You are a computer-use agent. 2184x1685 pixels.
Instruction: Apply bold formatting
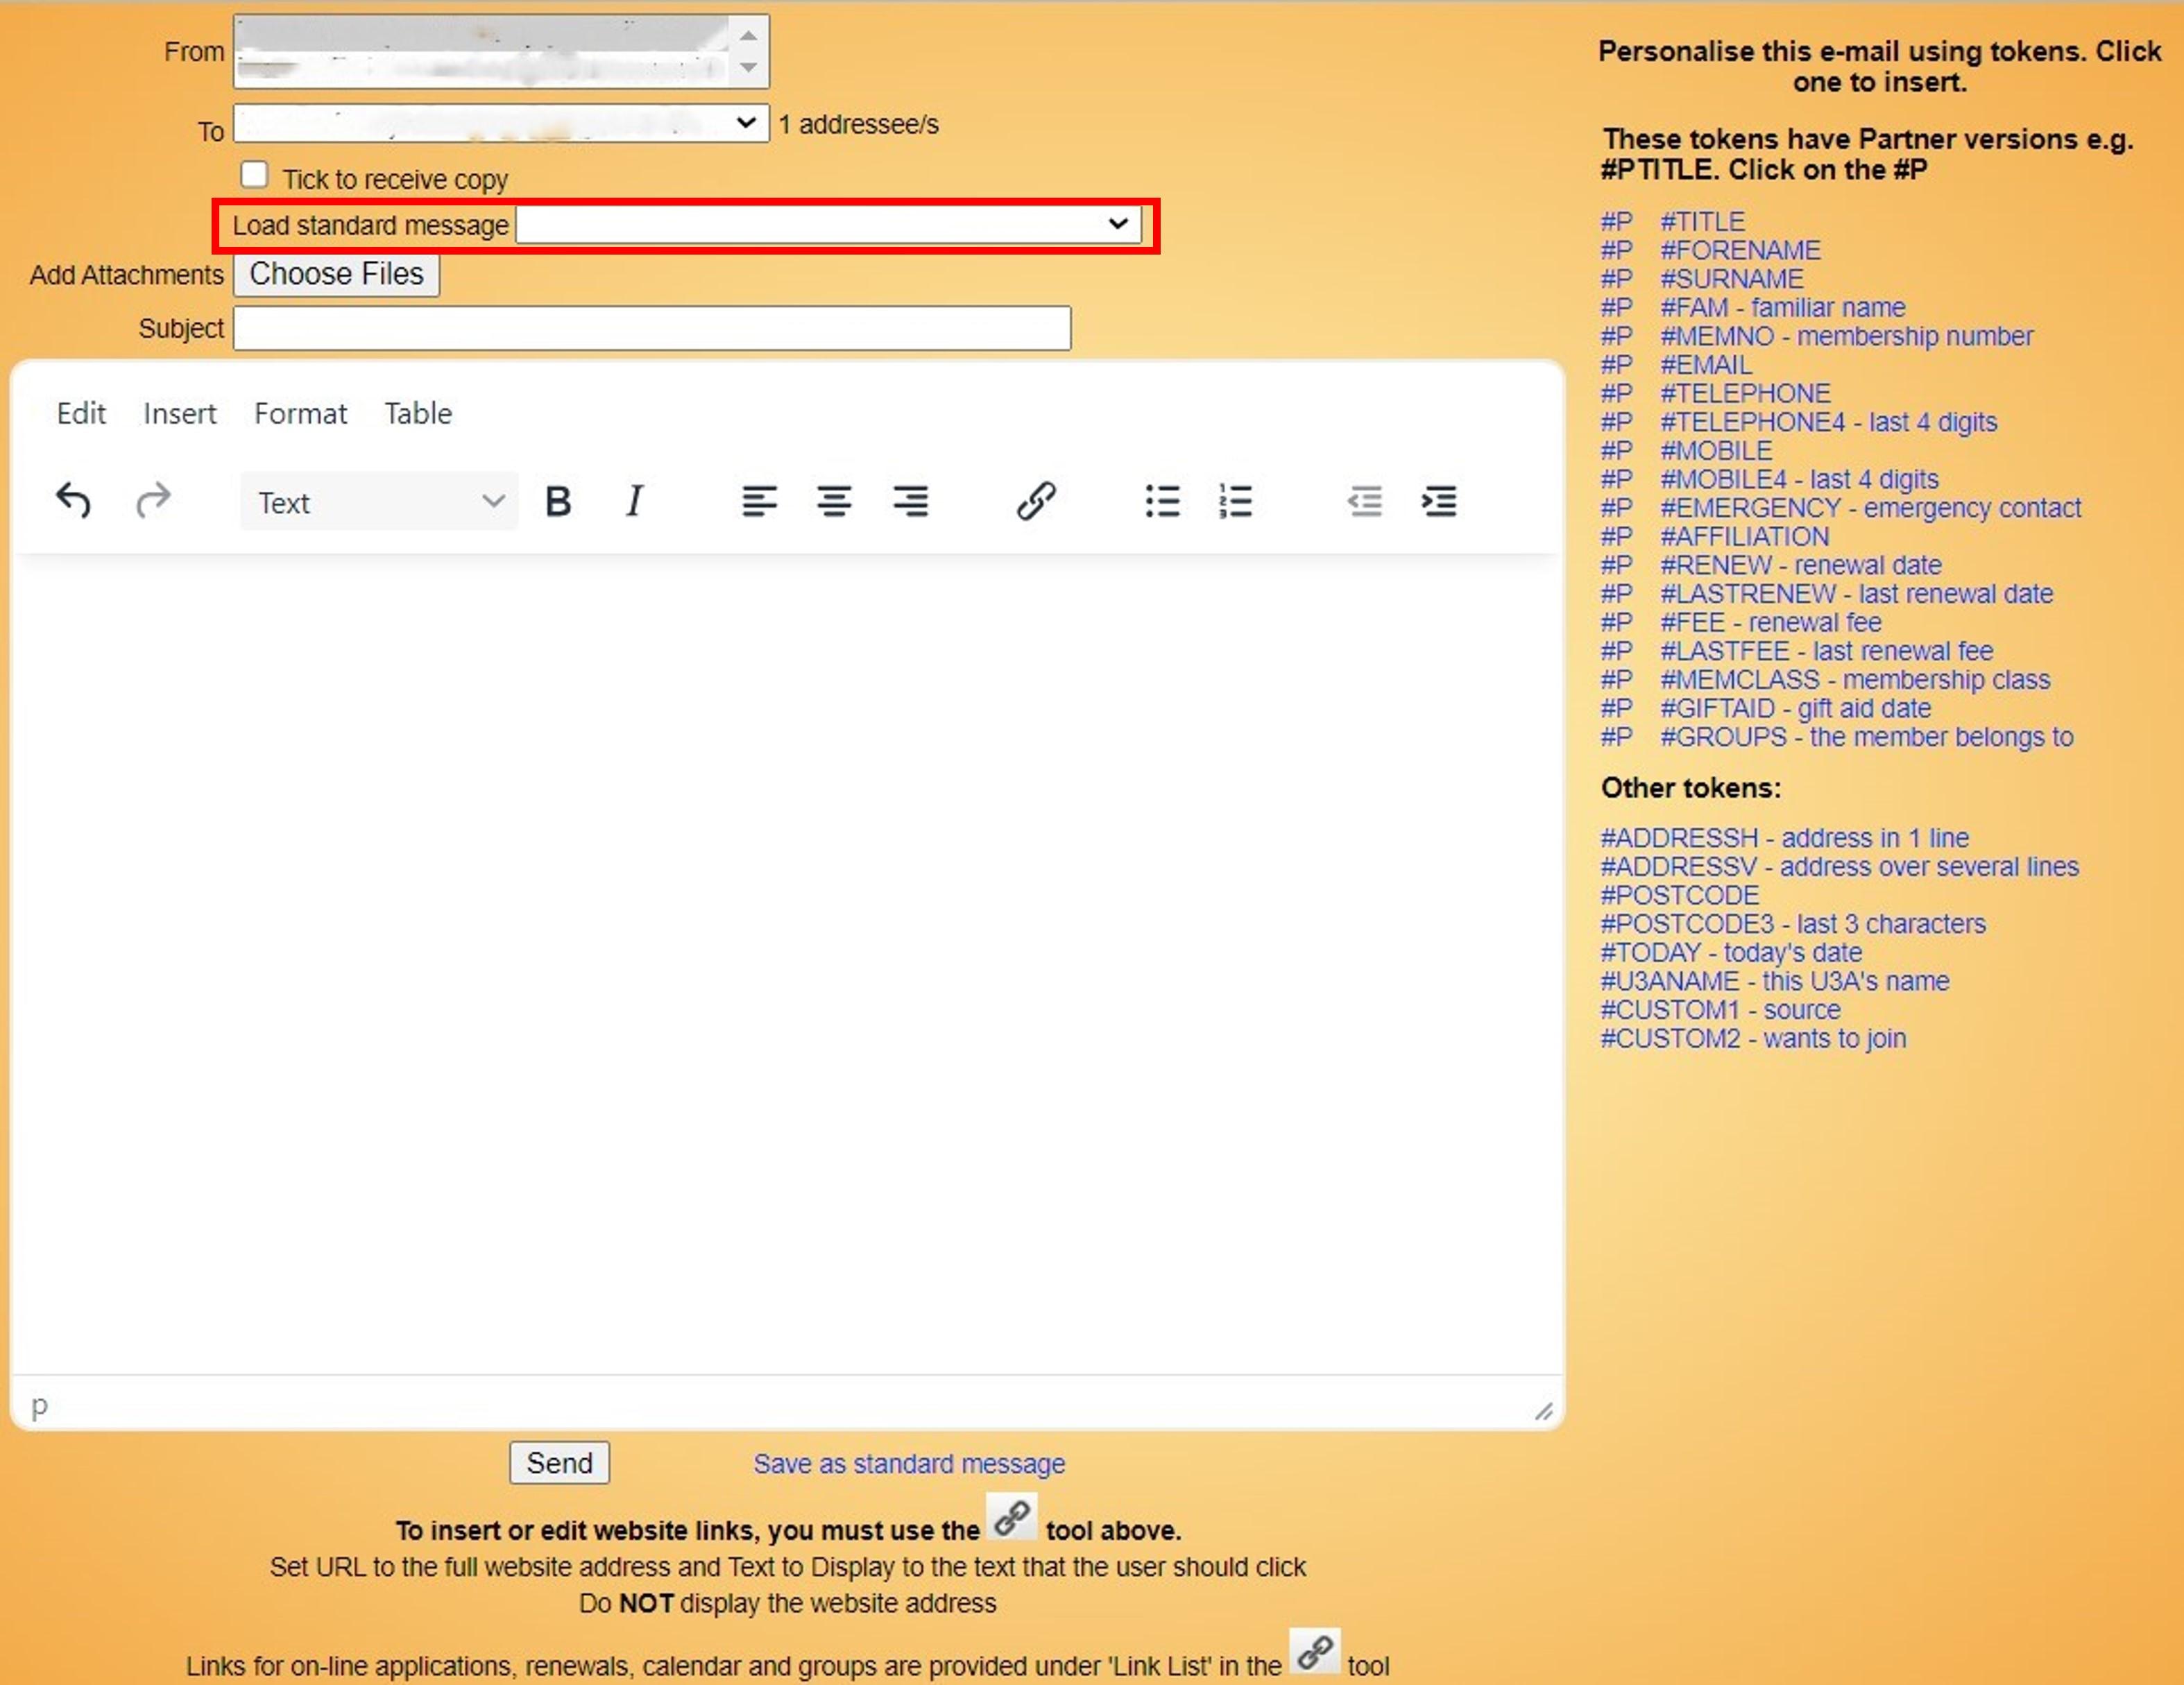click(558, 500)
